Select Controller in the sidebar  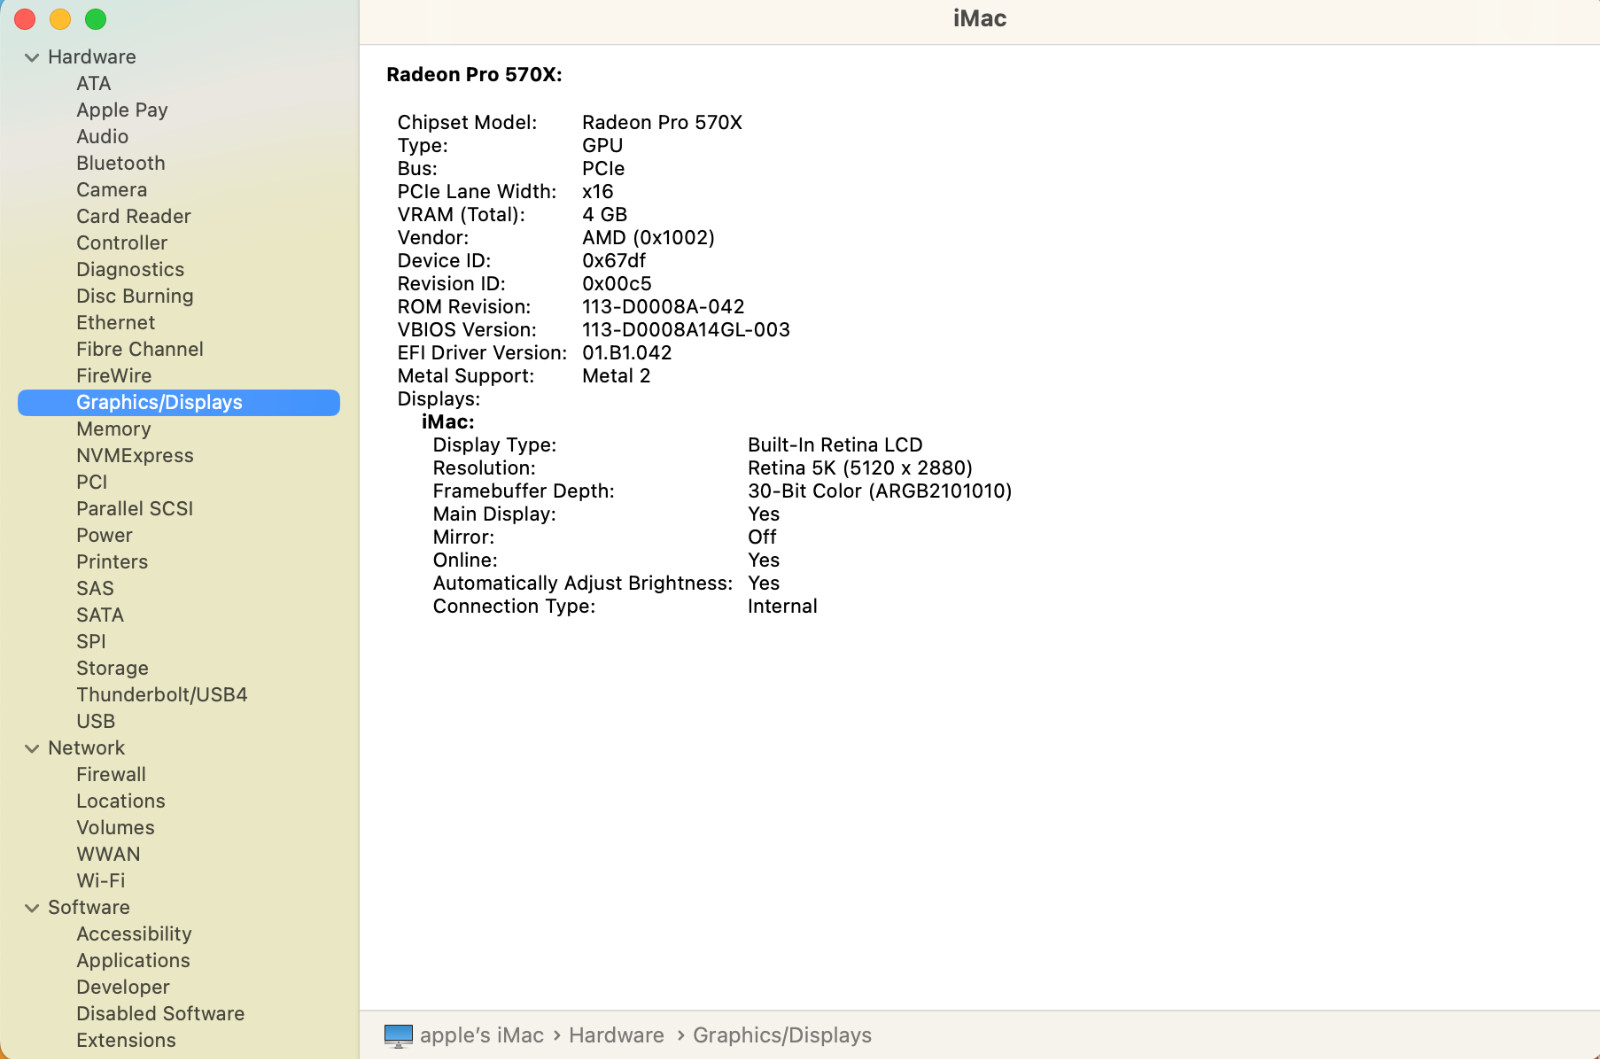click(x=122, y=243)
